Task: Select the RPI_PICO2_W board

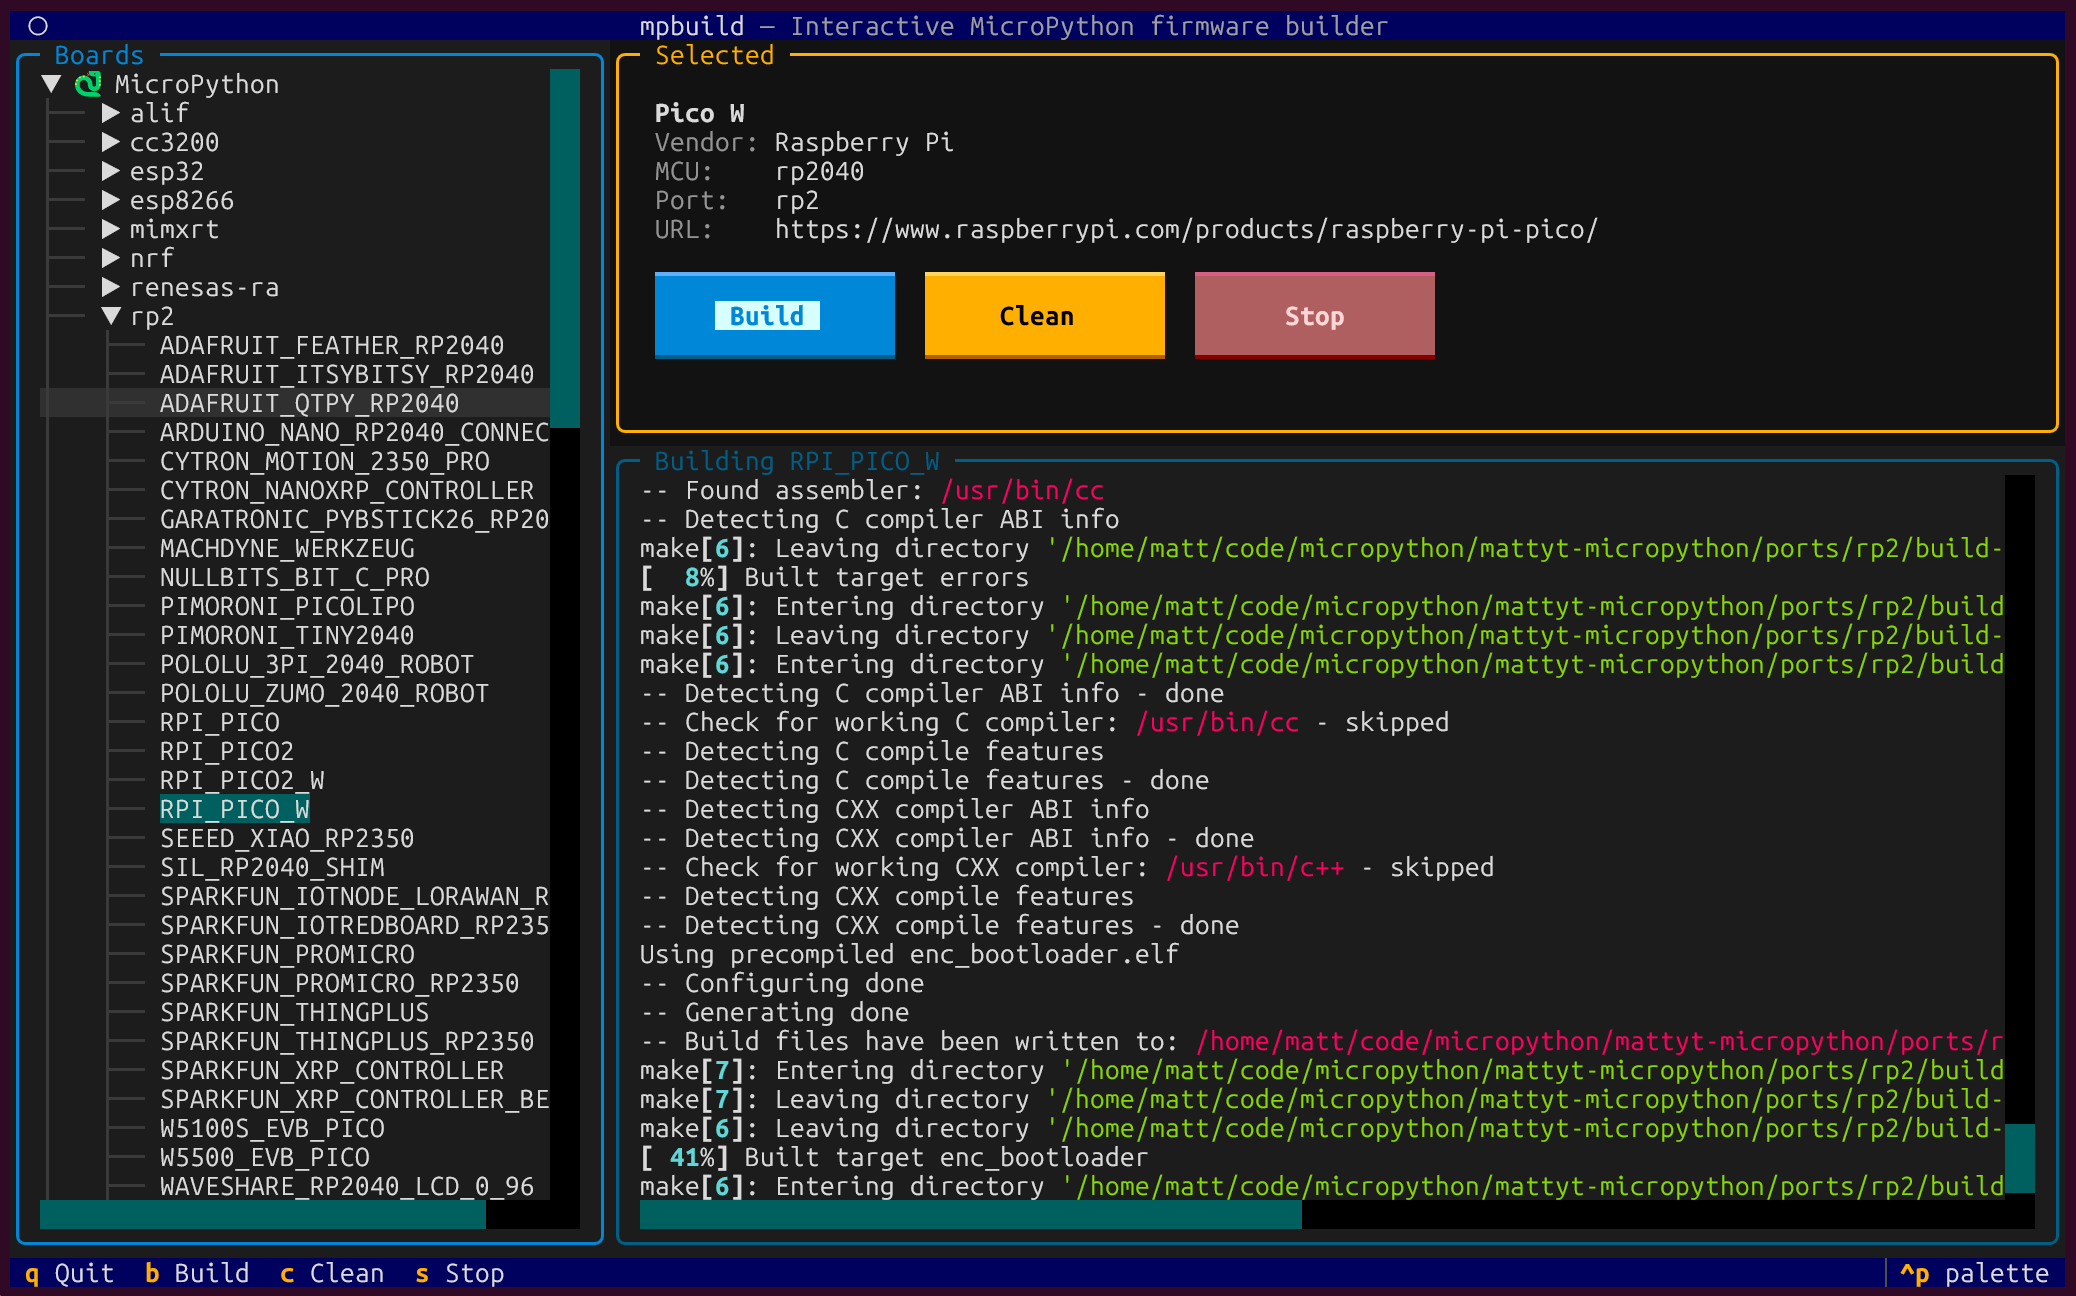Action: pyautogui.click(x=242, y=780)
